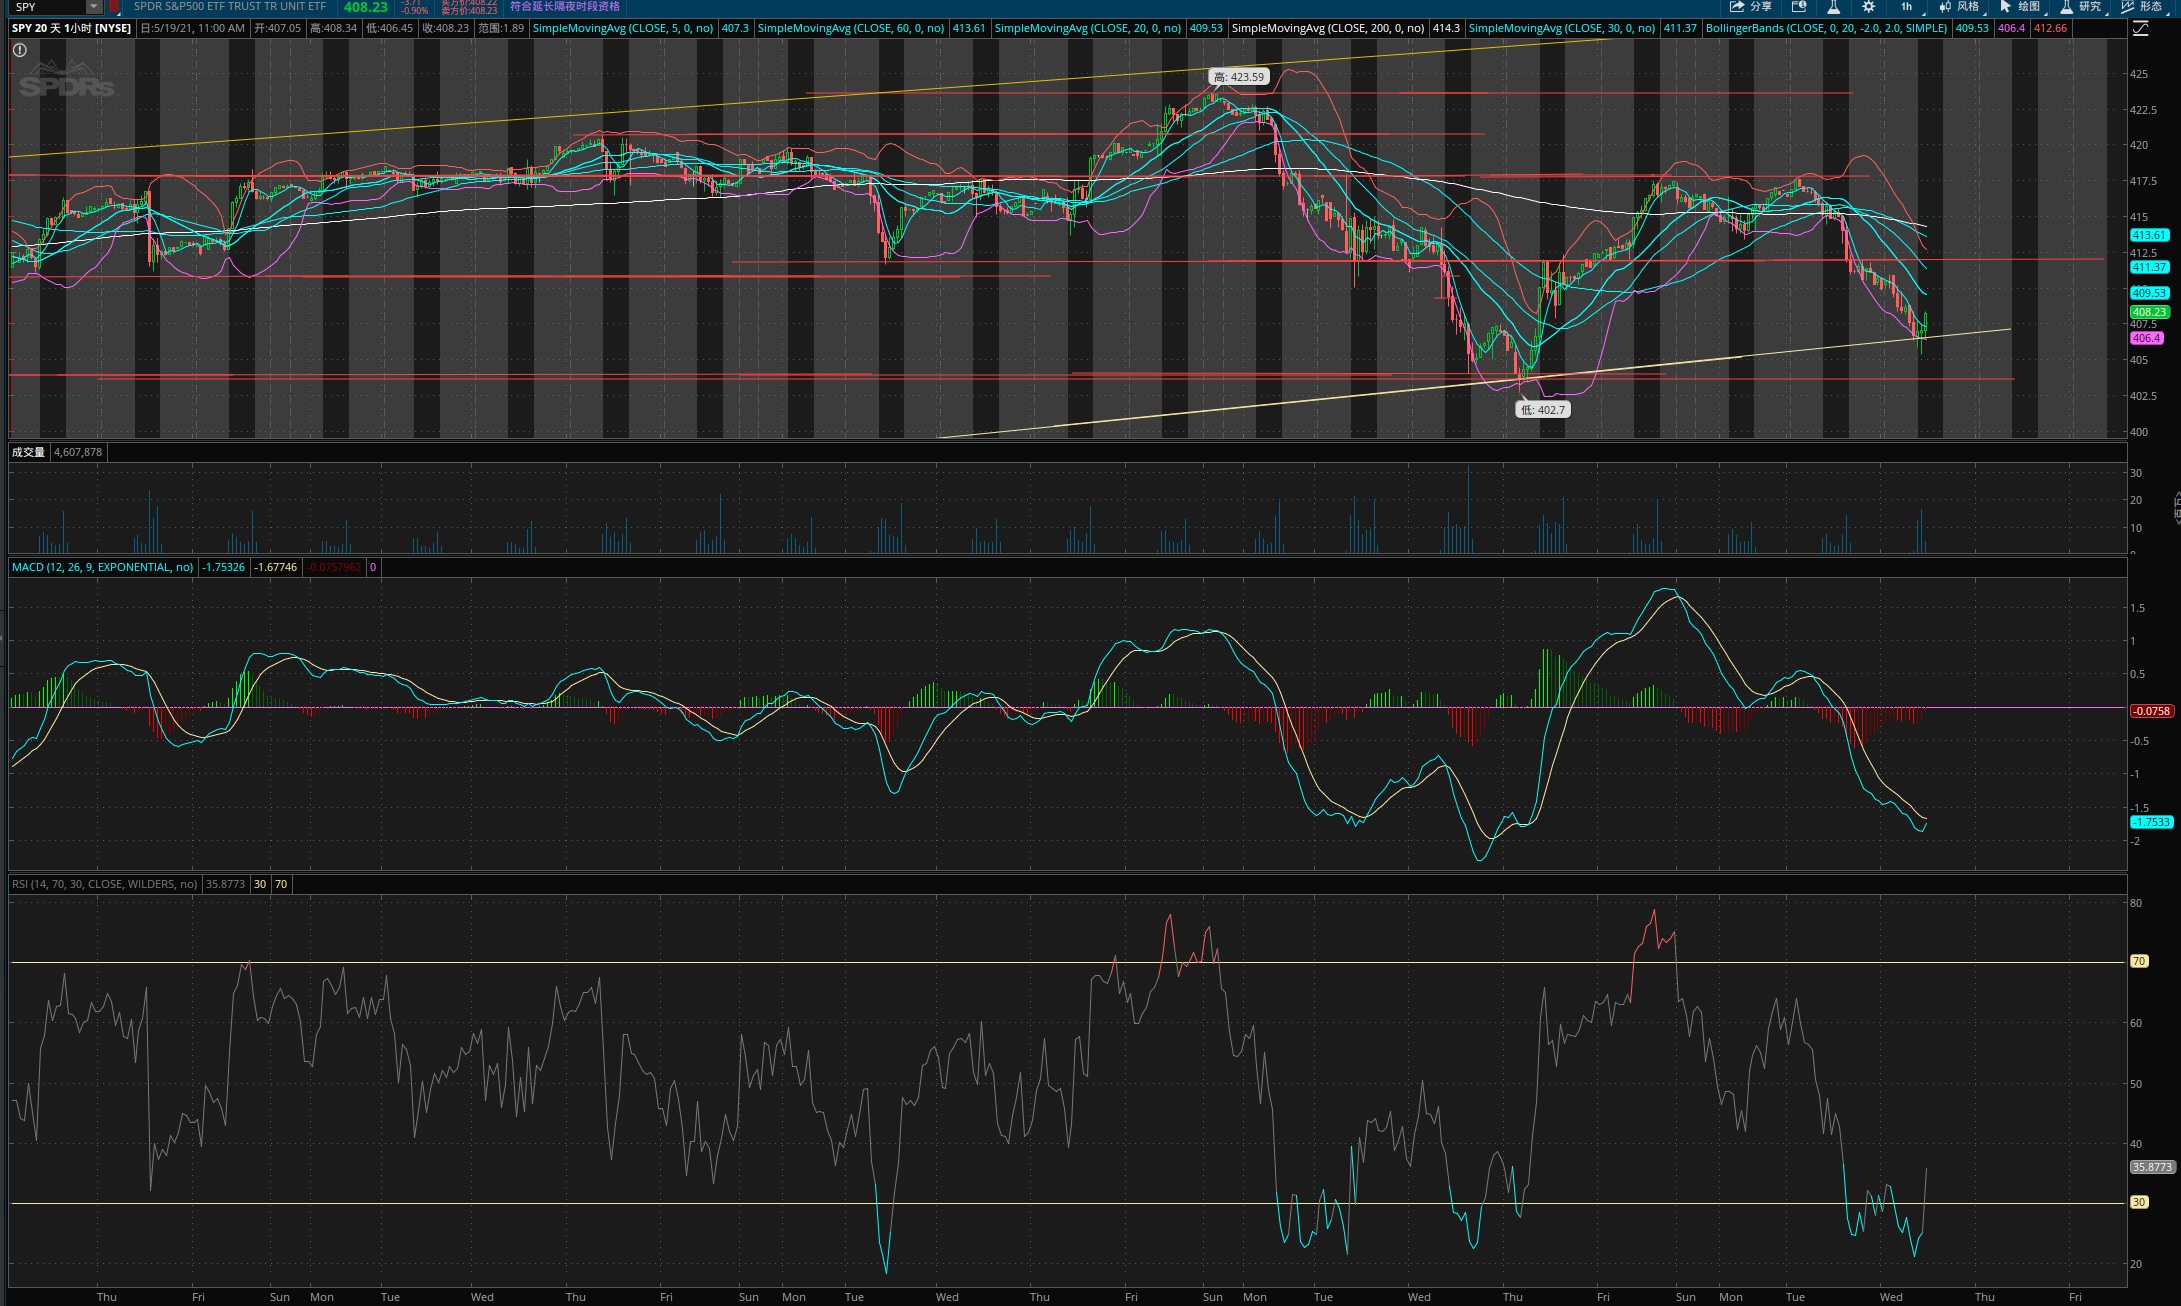Click the 成交量 volume label
The height and width of the screenshot is (1306, 2181).
(28, 452)
